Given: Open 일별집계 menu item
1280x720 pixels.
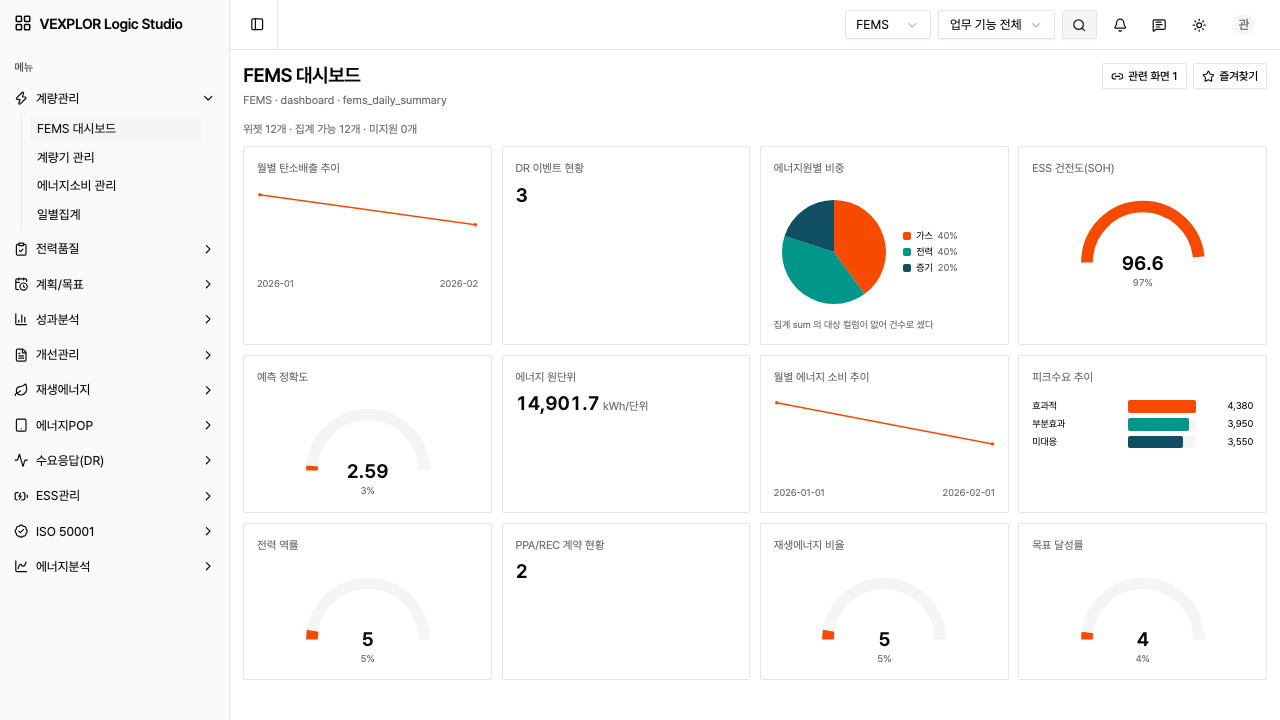Looking at the screenshot, I should (x=115, y=214).
